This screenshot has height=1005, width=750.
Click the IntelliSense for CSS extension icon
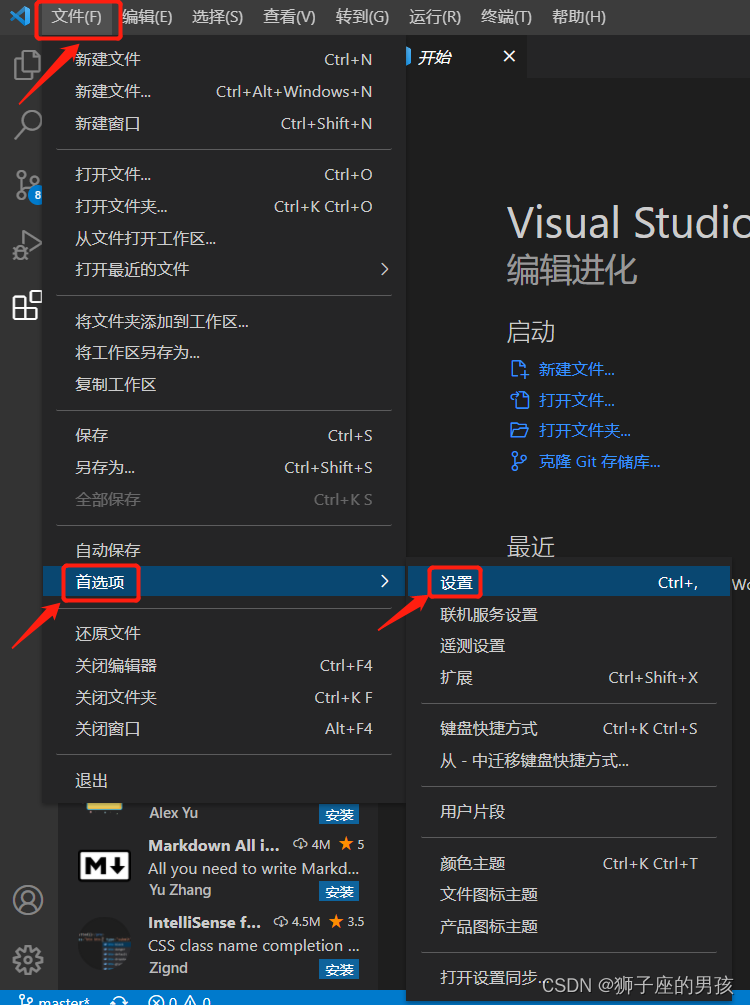[x=104, y=943]
